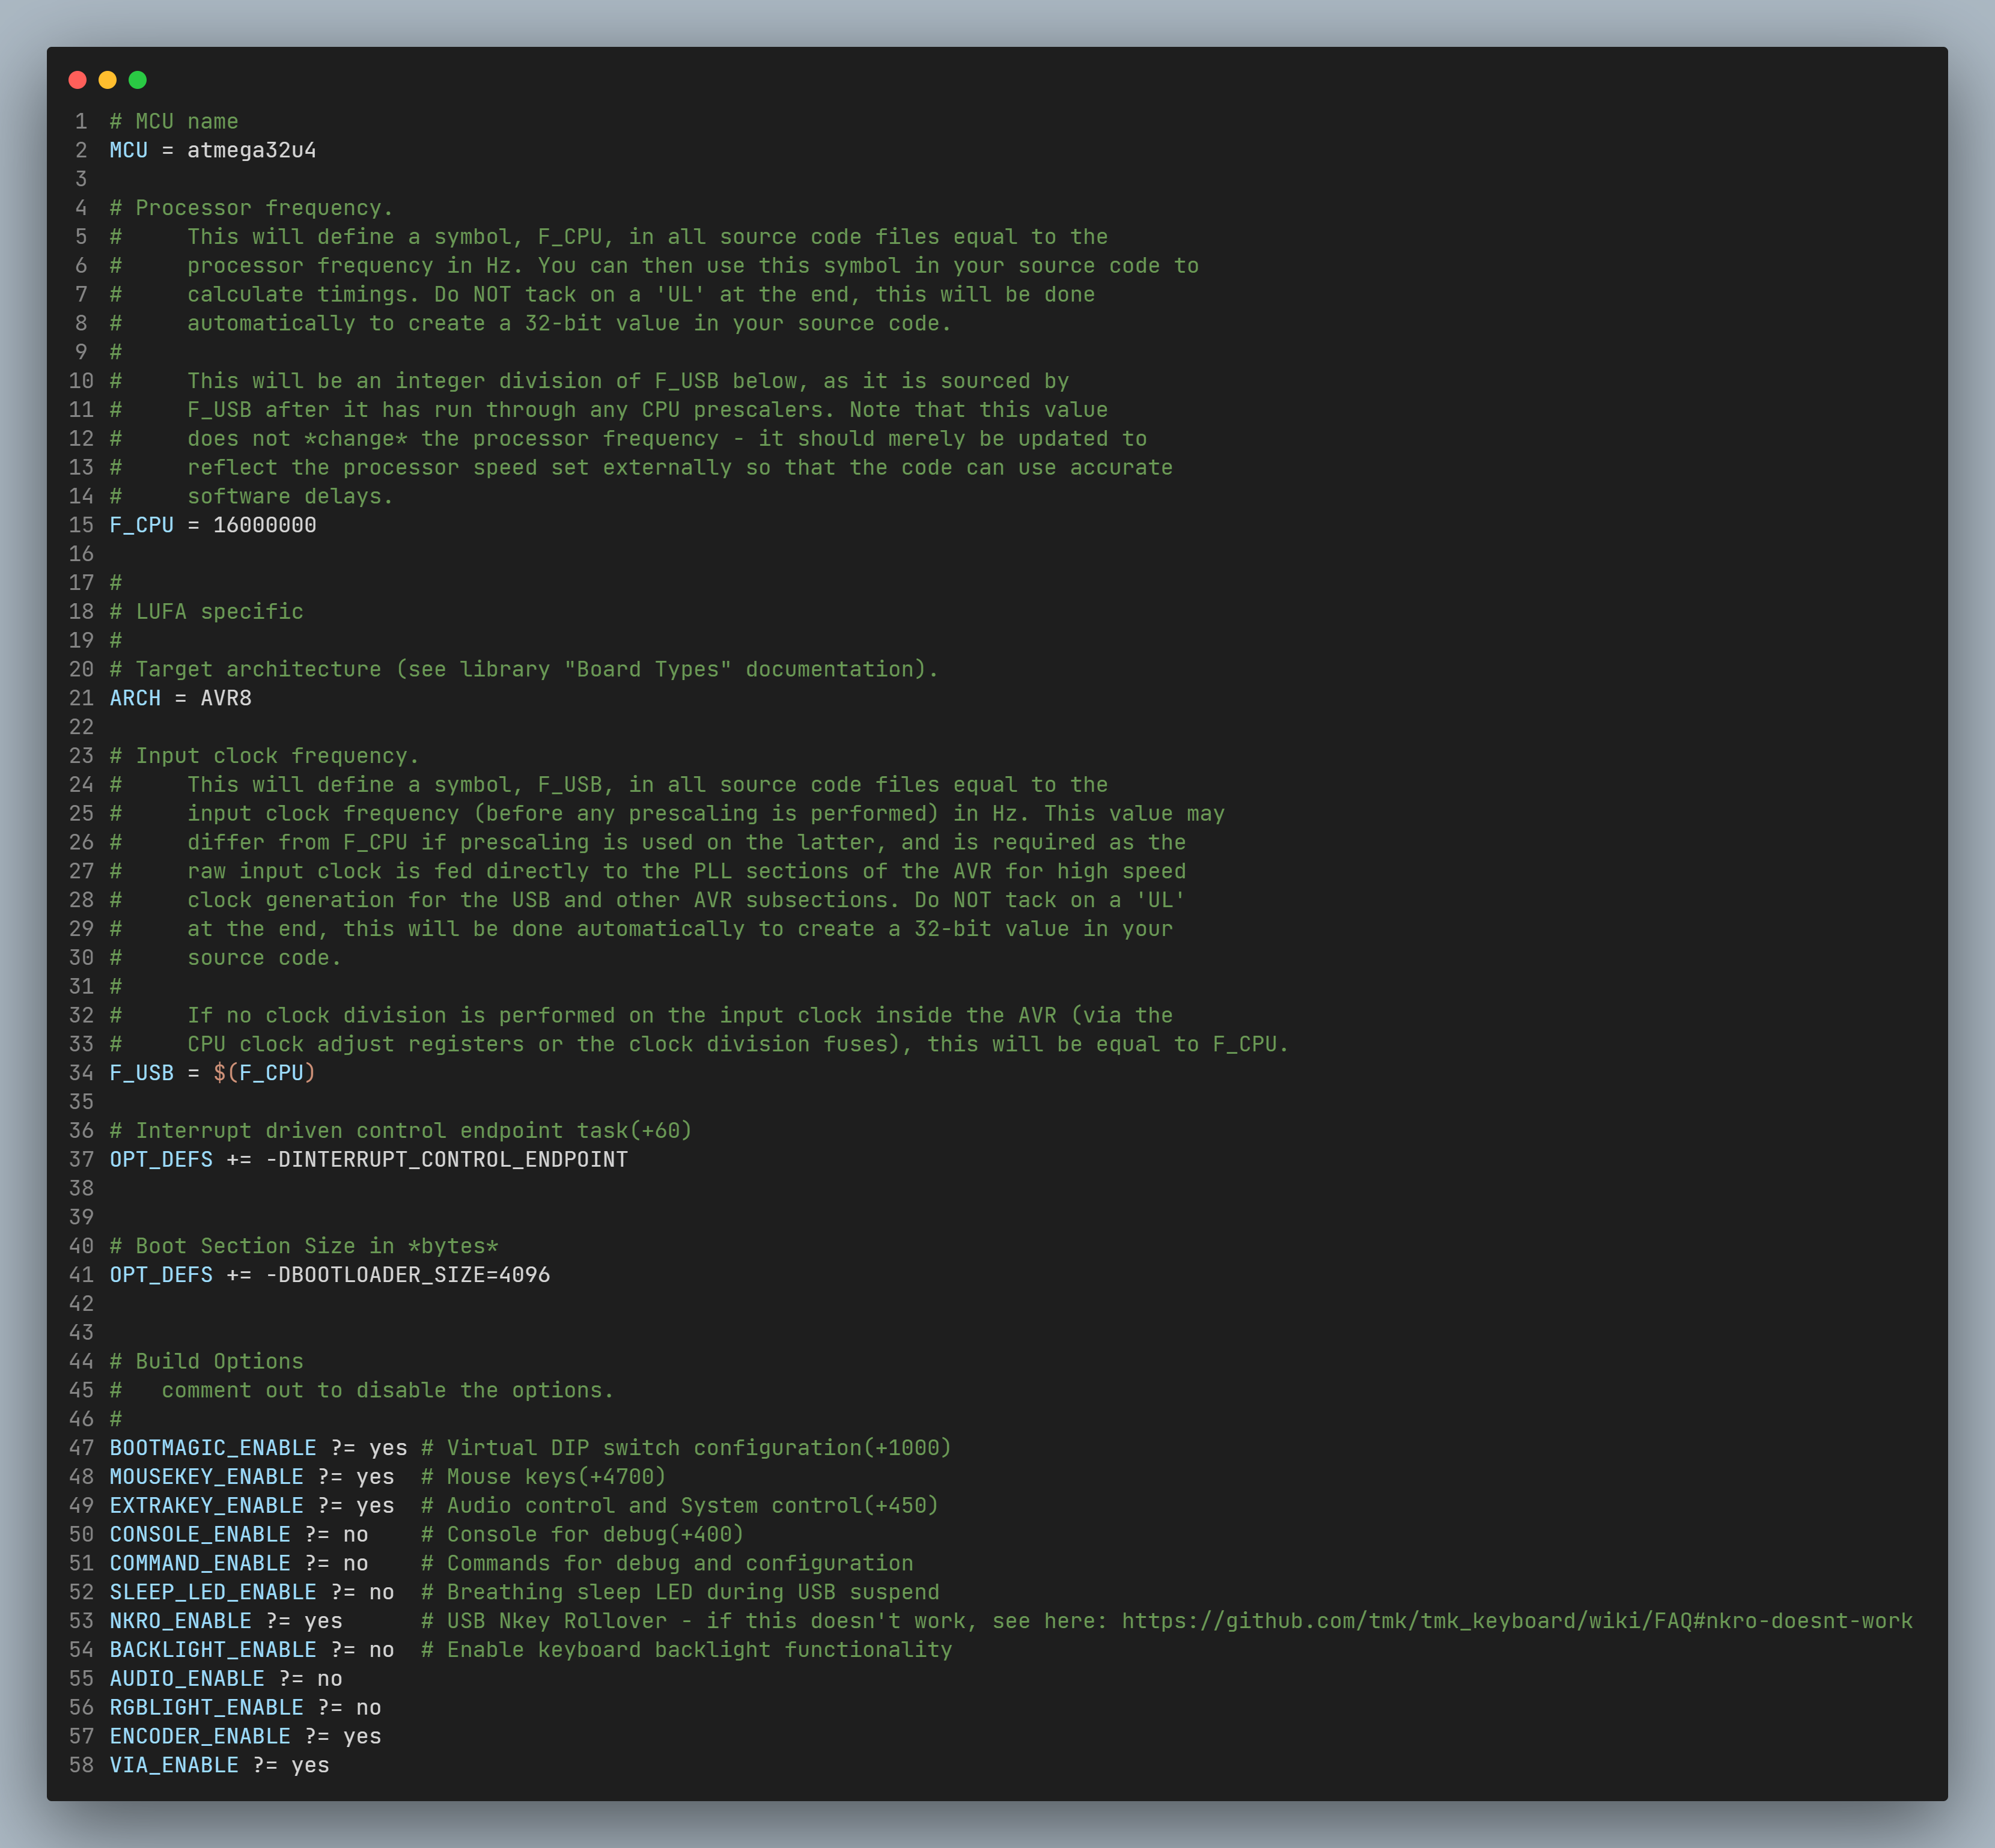Click the 'BOOTMAGIC_ENABLE' variable
Viewport: 1995px width, 1848px height.
213,1448
